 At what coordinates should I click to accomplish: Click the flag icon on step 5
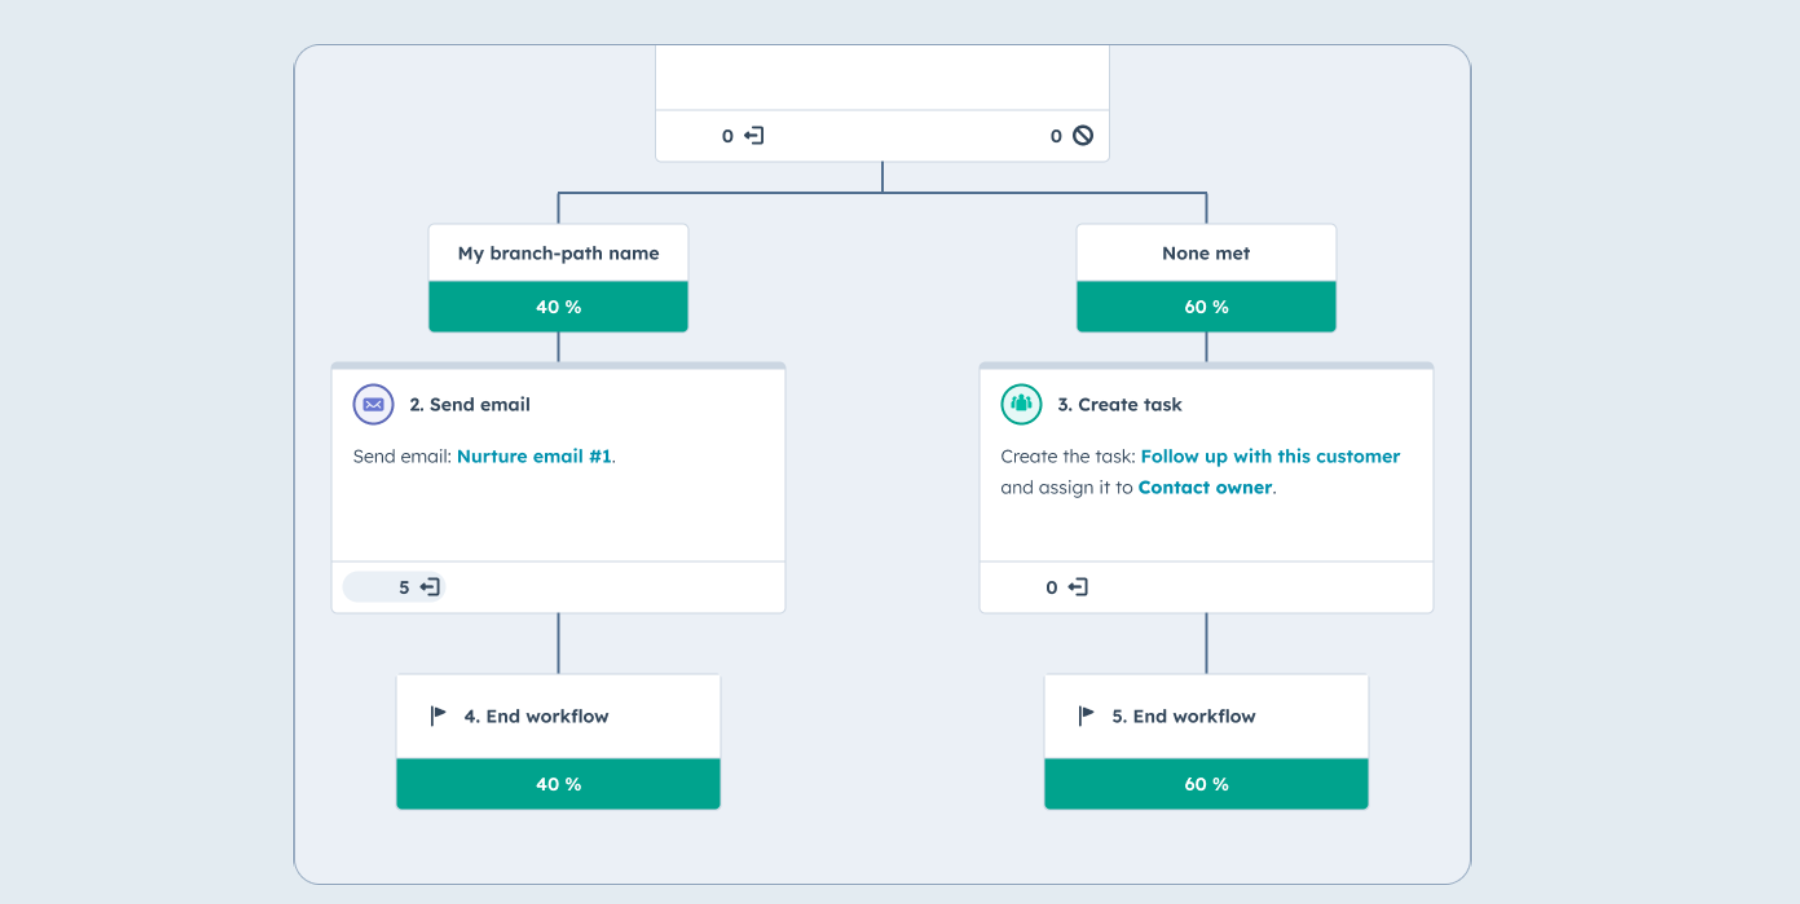pyautogui.click(x=1086, y=715)
